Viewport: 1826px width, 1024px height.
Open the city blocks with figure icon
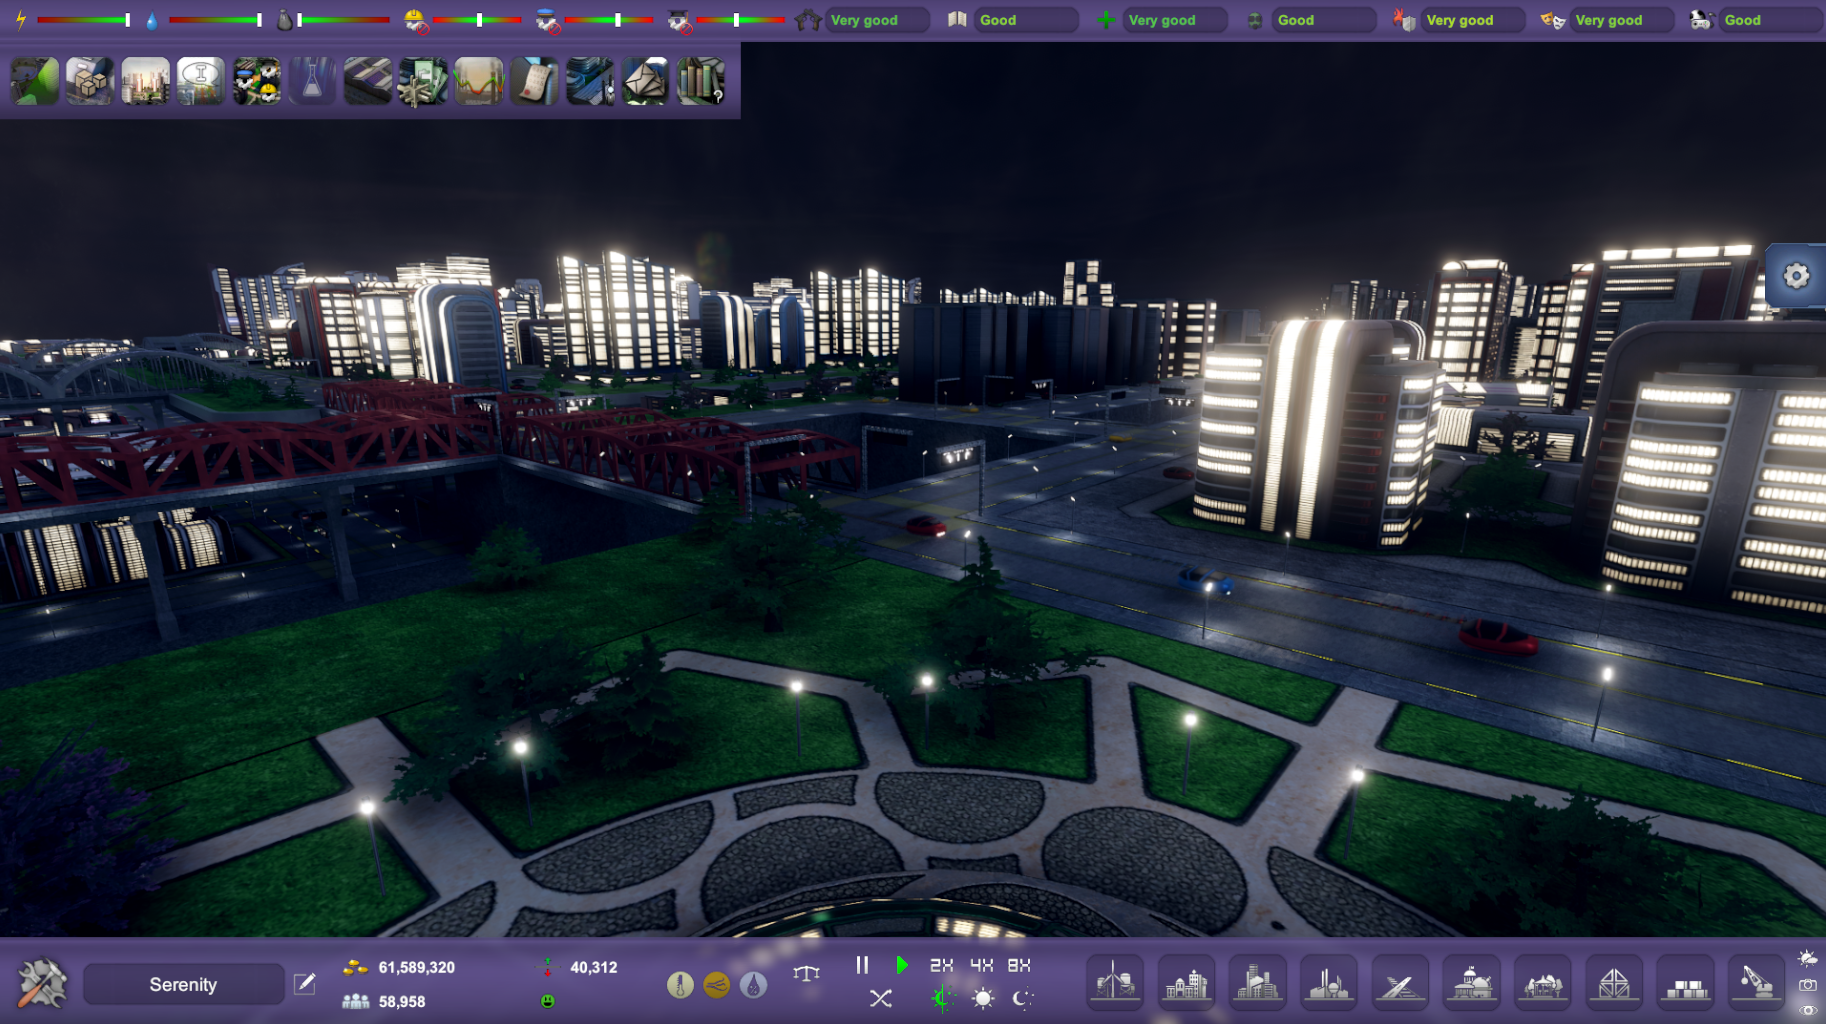pos(590,81)
